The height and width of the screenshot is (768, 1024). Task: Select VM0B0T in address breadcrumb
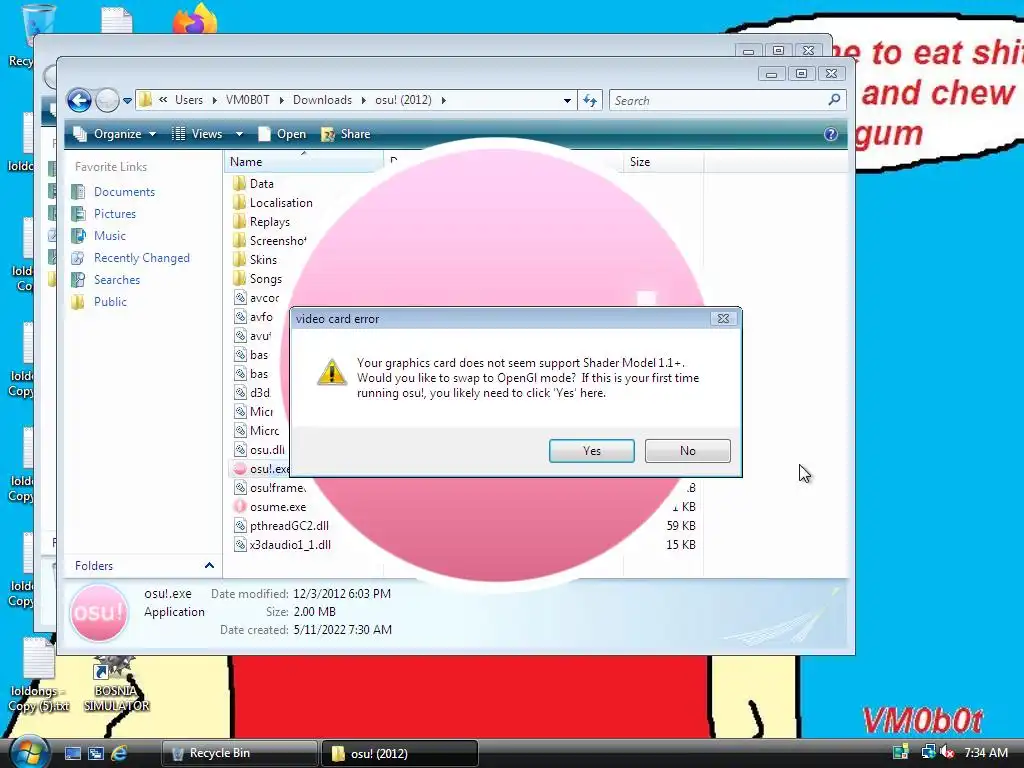248,100
